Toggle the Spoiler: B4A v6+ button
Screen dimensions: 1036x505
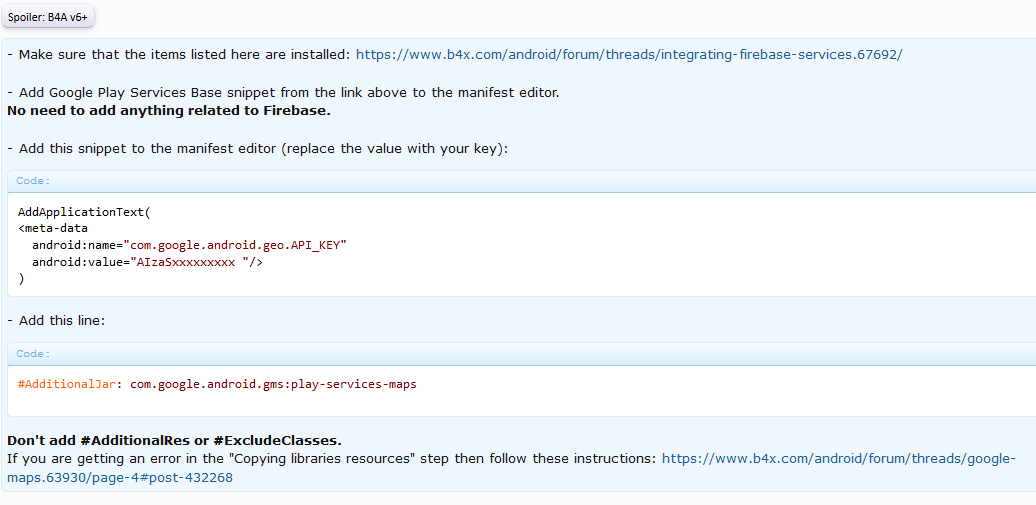[x=50, y=17]
